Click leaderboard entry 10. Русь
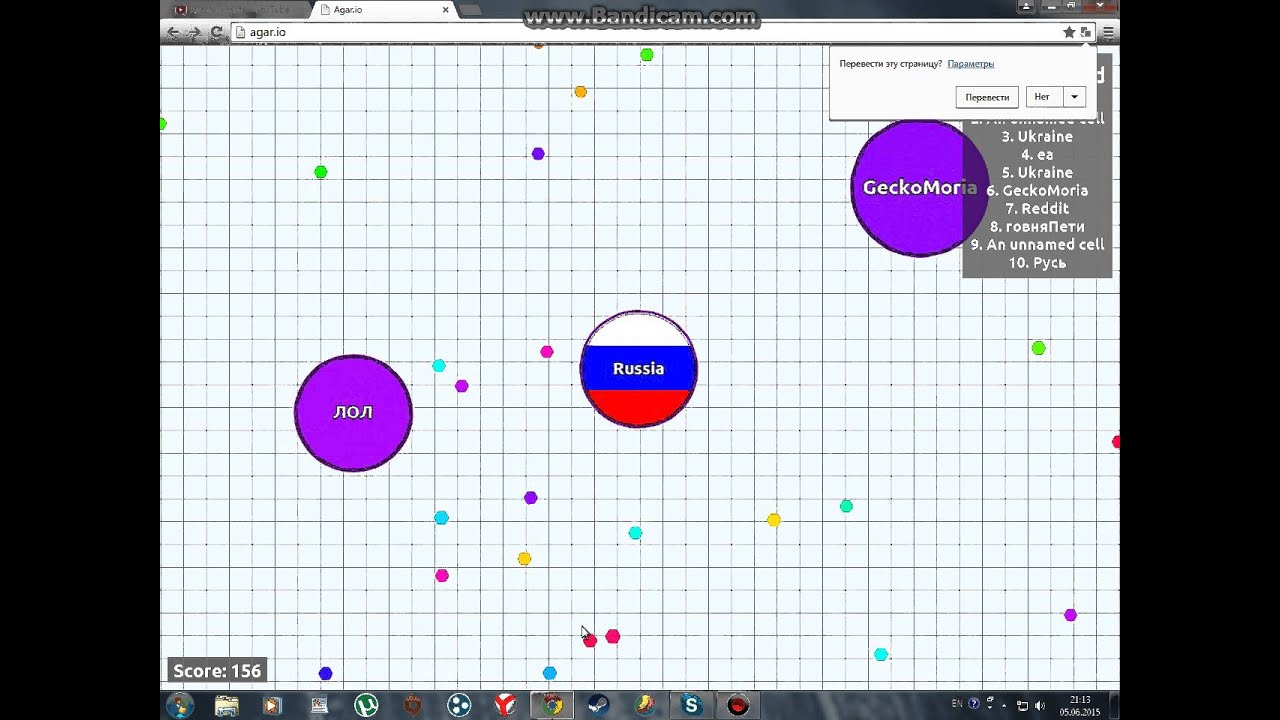 tap(1037, 263)
